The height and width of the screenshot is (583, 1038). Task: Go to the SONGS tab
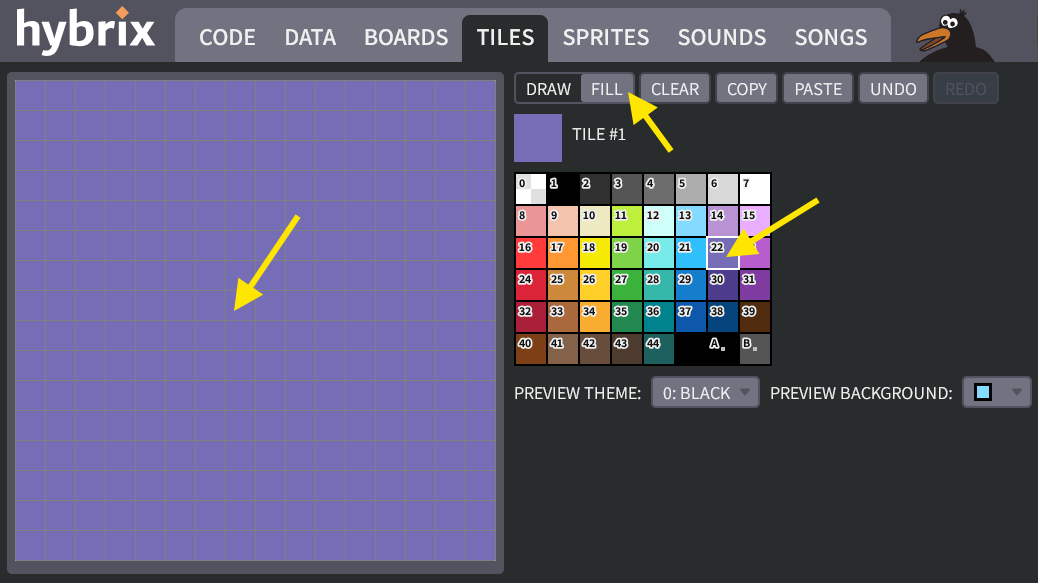[x=830, y=38]
